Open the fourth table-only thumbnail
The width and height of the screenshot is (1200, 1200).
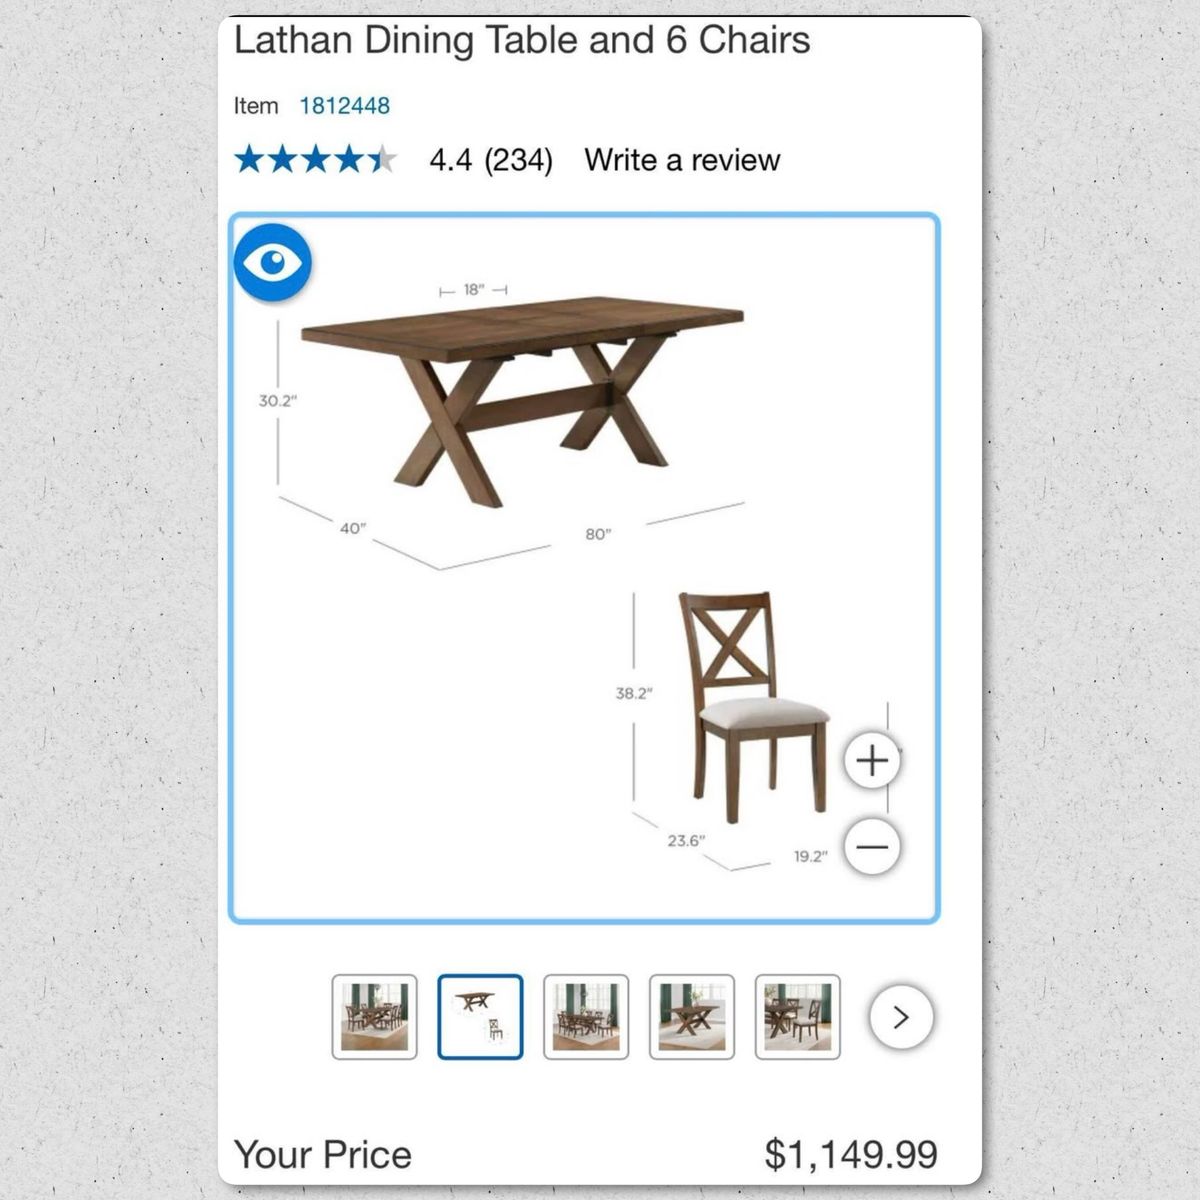[692, 1017]
